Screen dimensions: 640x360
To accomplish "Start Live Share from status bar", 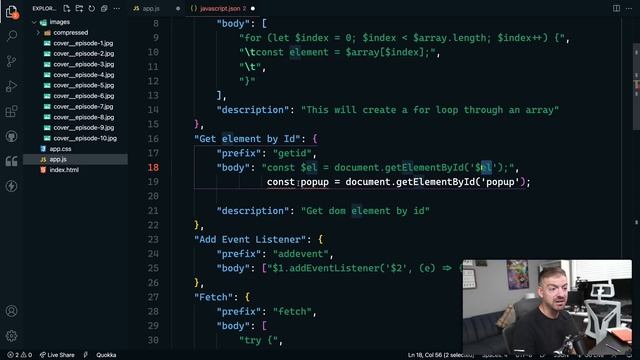I will [57, 355].
